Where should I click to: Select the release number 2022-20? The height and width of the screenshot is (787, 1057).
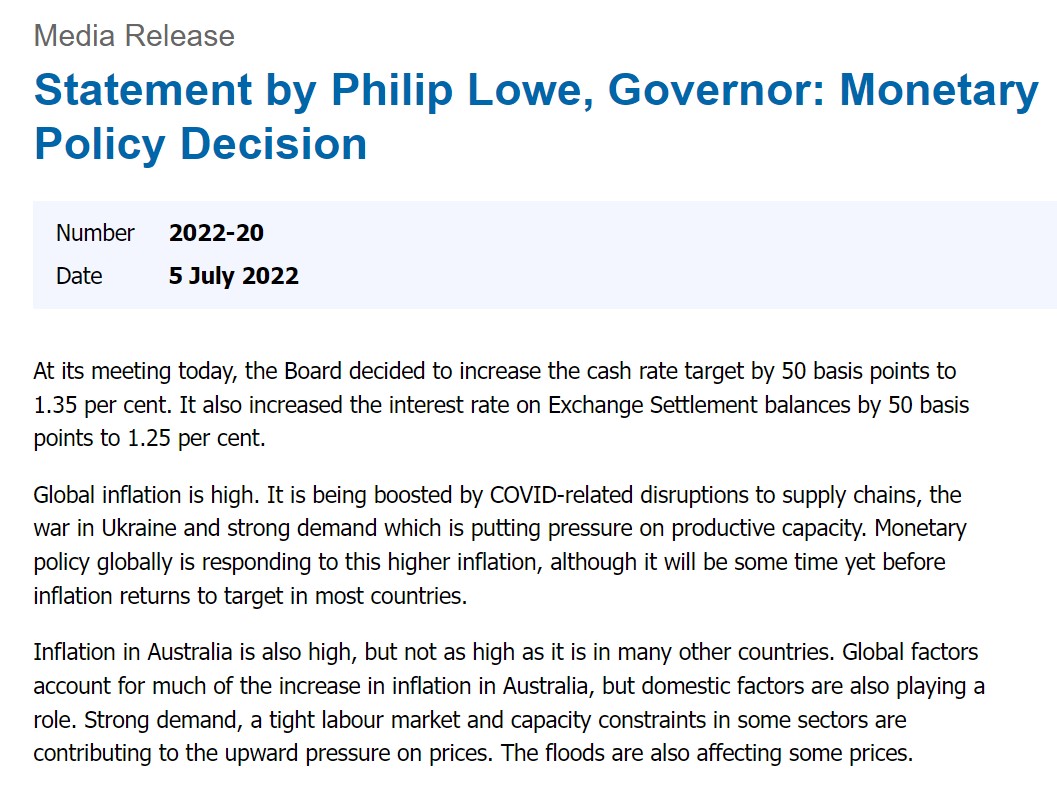(x=216, y=233)
